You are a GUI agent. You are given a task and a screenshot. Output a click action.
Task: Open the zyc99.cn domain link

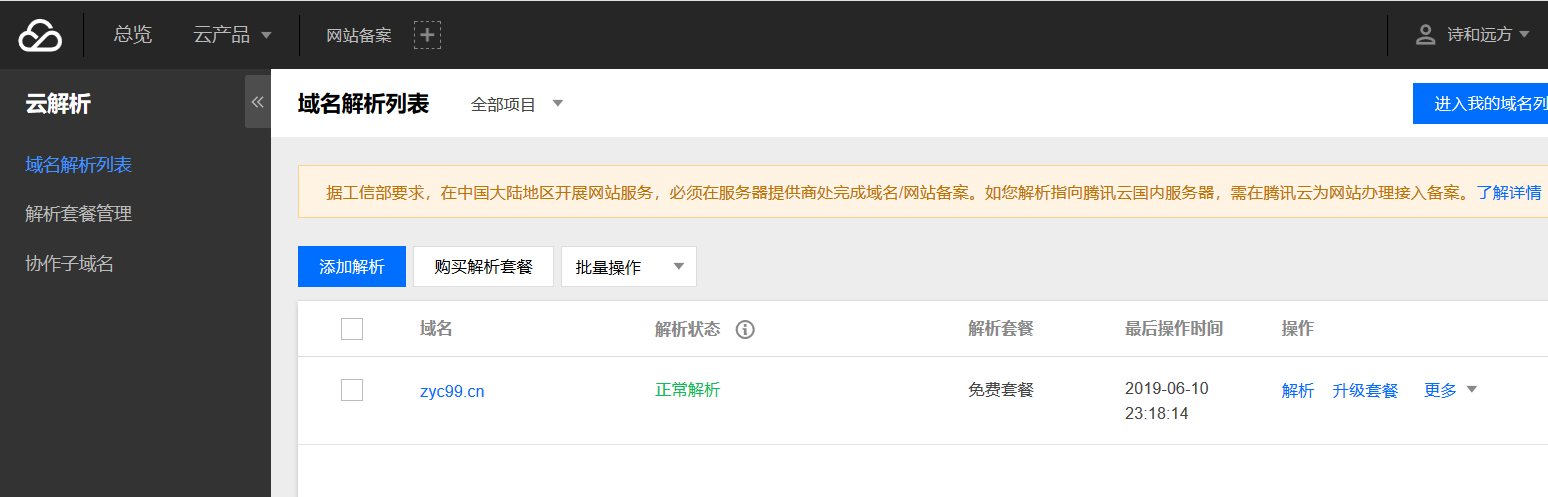pyautogui.click(x=452, y=391)
